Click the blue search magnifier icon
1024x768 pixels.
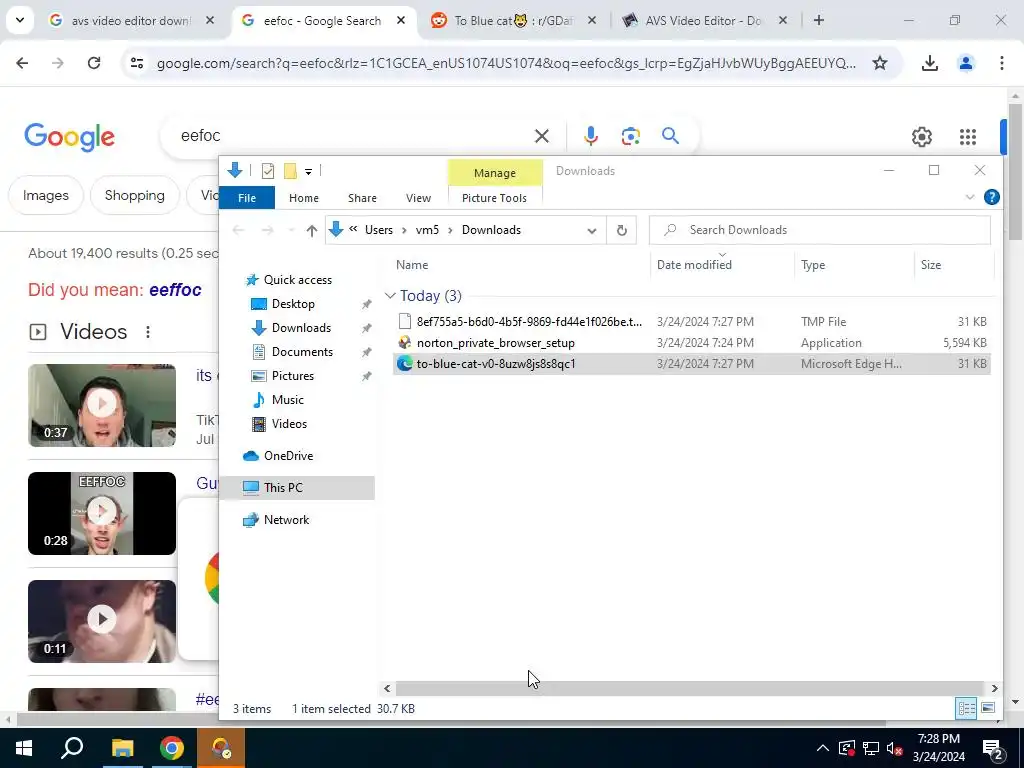tap(670, 136)
